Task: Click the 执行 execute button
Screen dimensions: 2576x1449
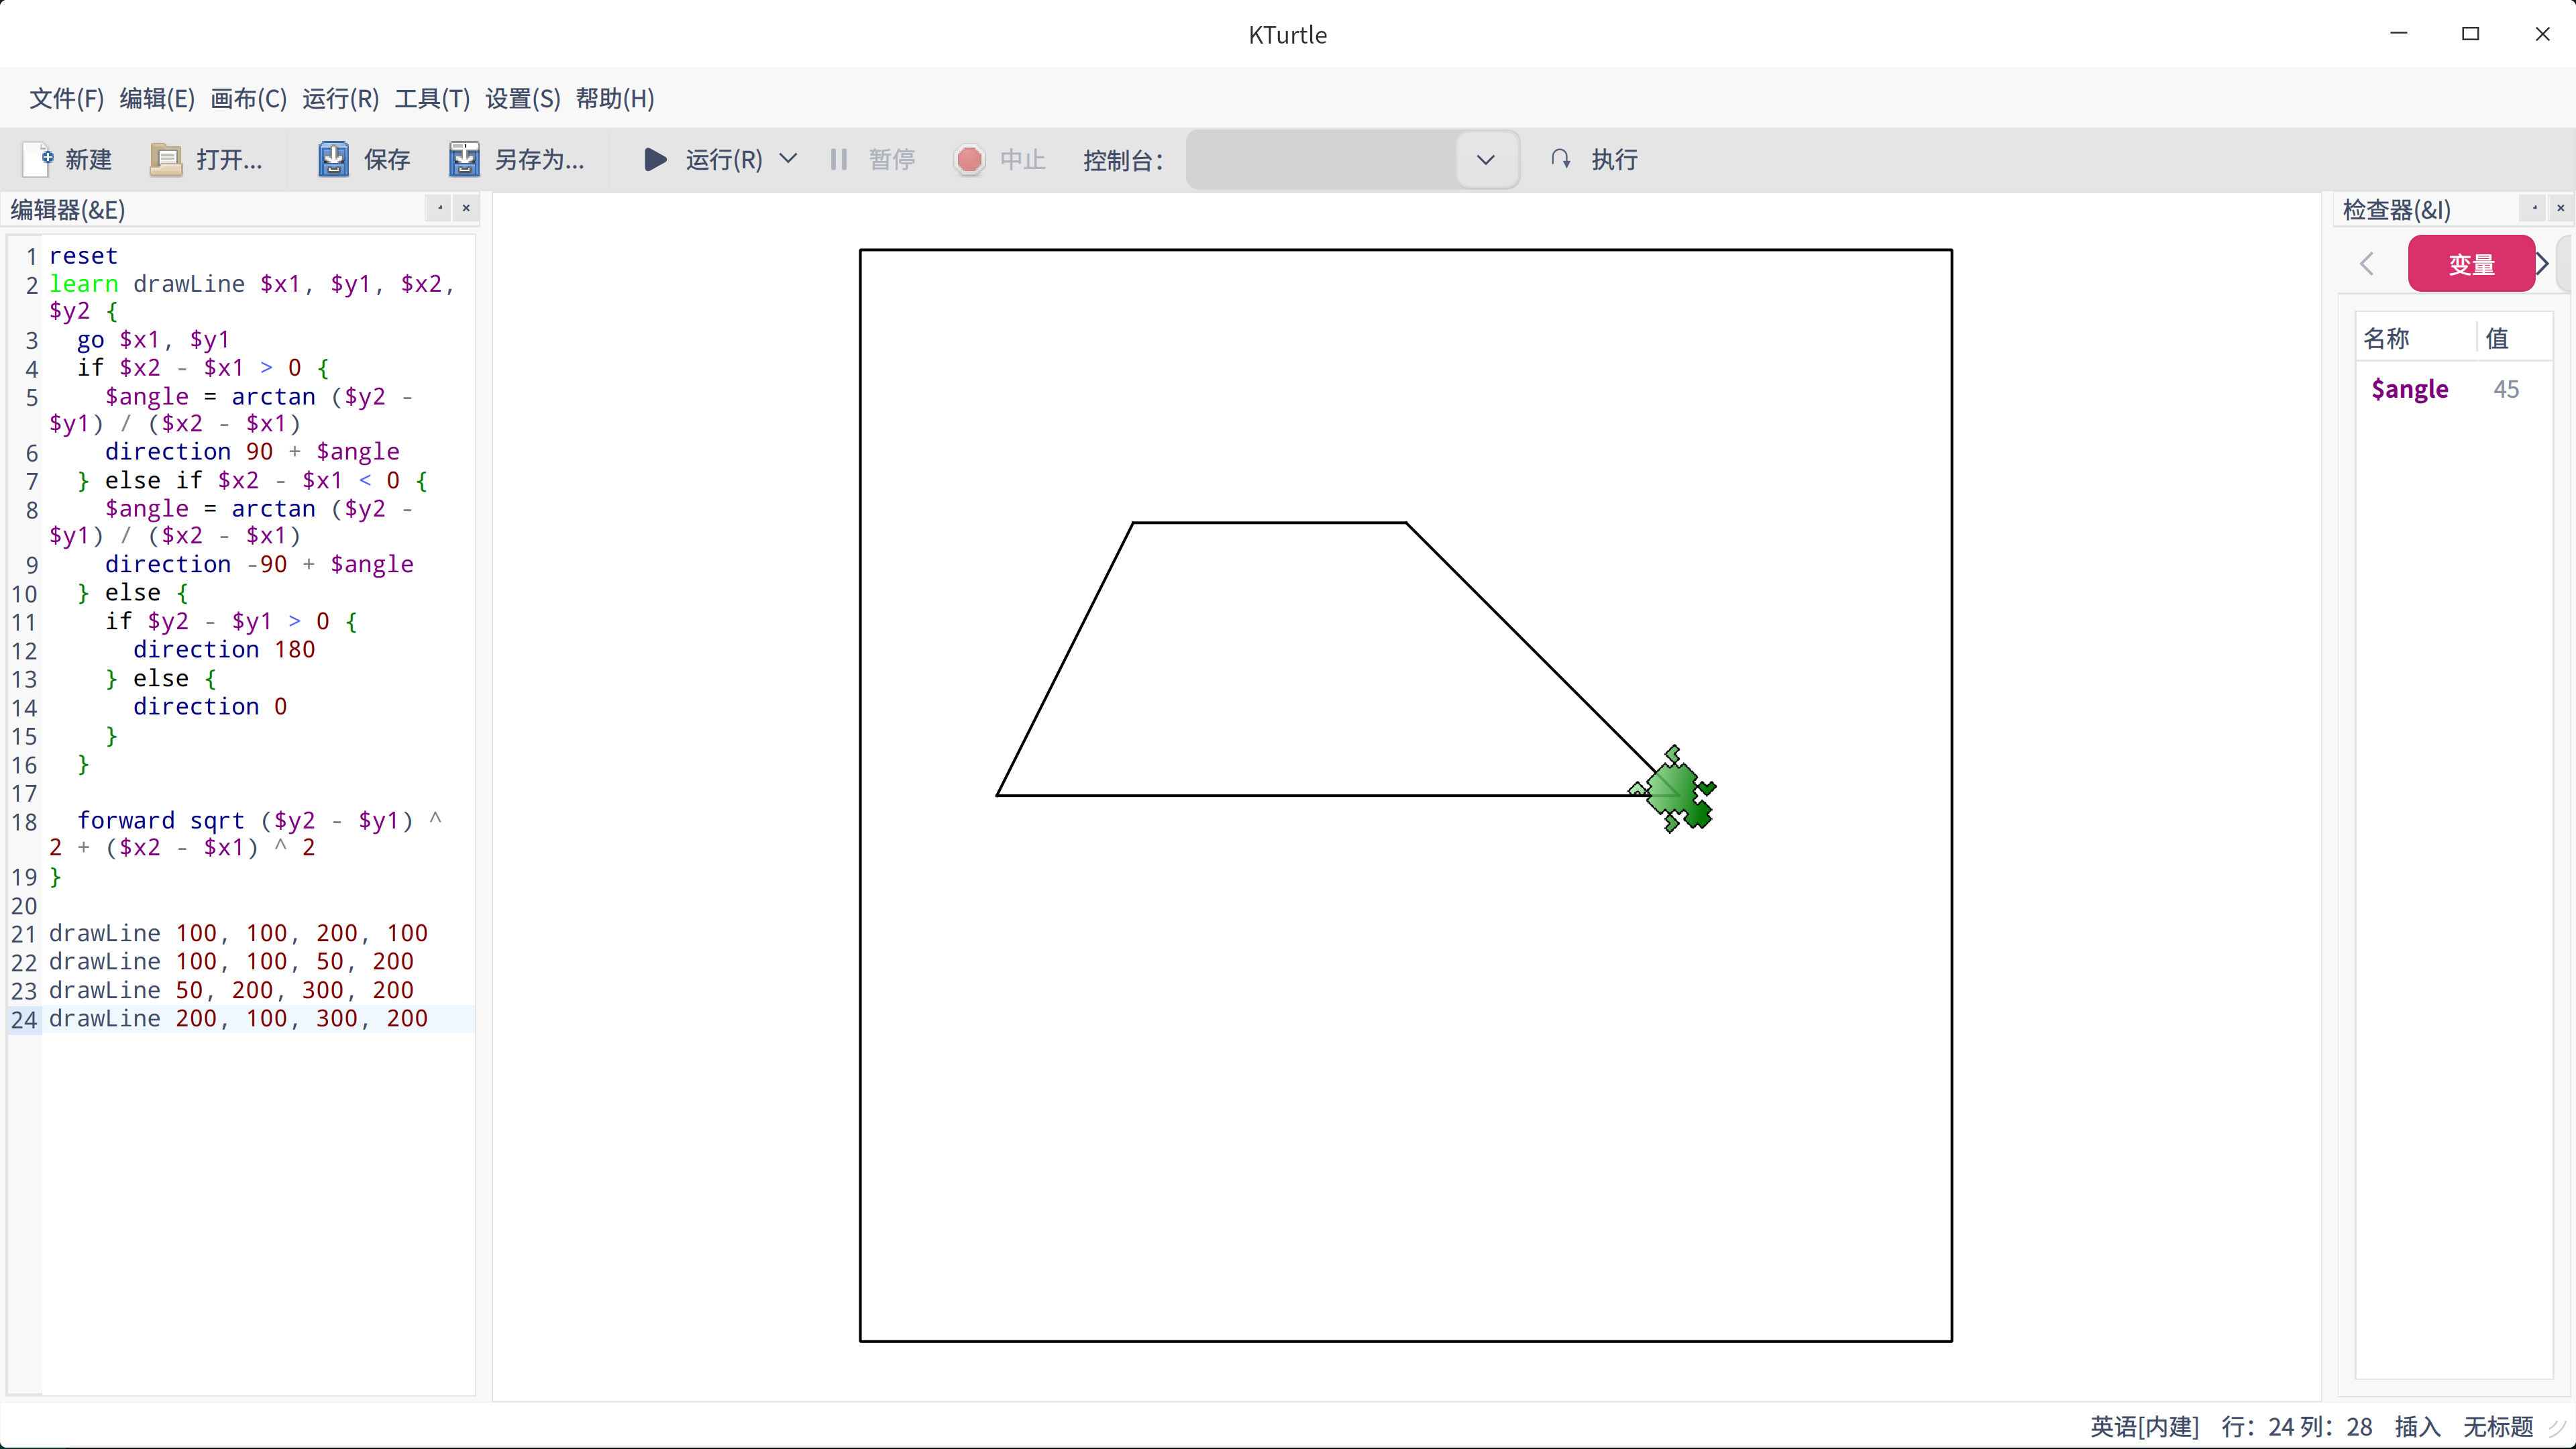Action: [x=1594, y=159]
